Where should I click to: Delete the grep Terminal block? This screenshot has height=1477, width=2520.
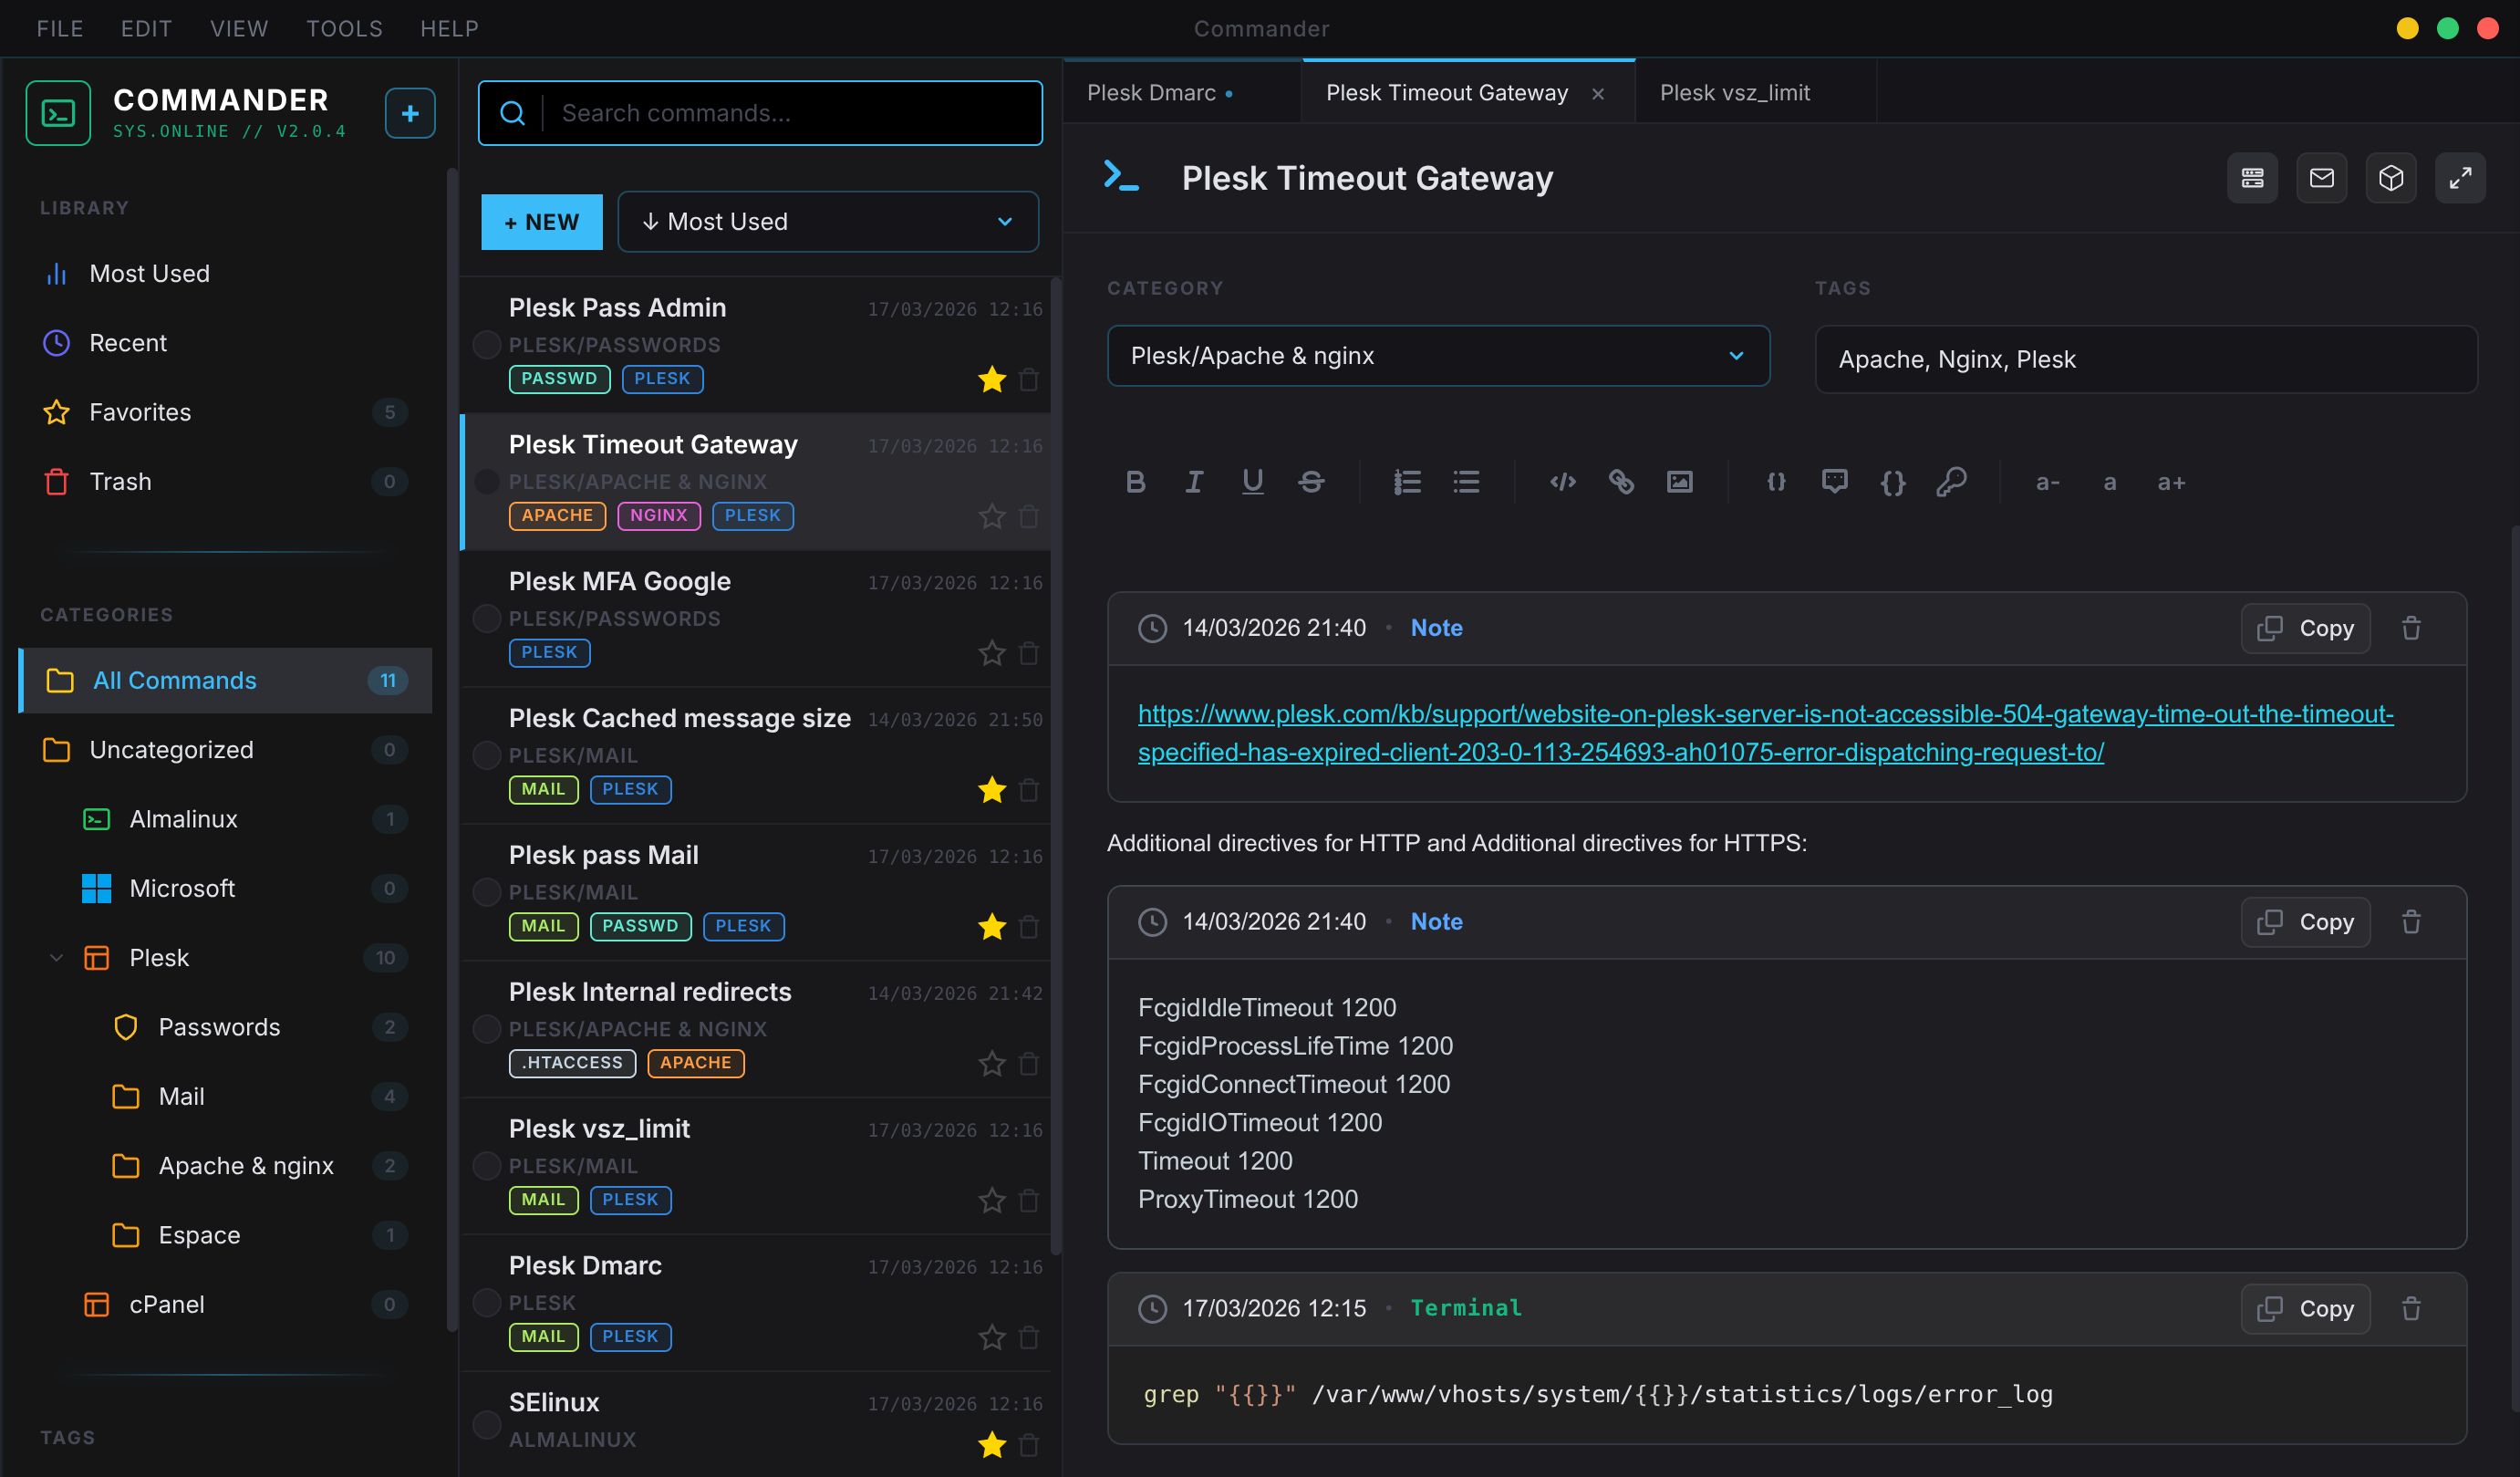(2411, 1308)
